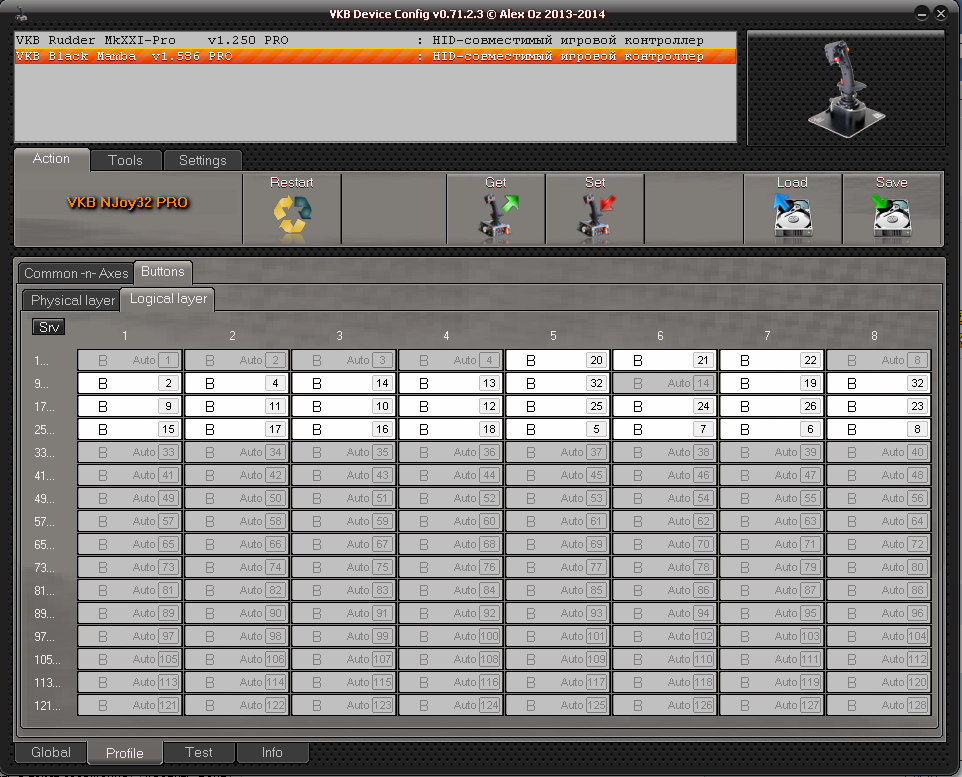Viewport: 962px width, 777px height.
Task: Click the Load disk icon
Action: coord(792,215)
